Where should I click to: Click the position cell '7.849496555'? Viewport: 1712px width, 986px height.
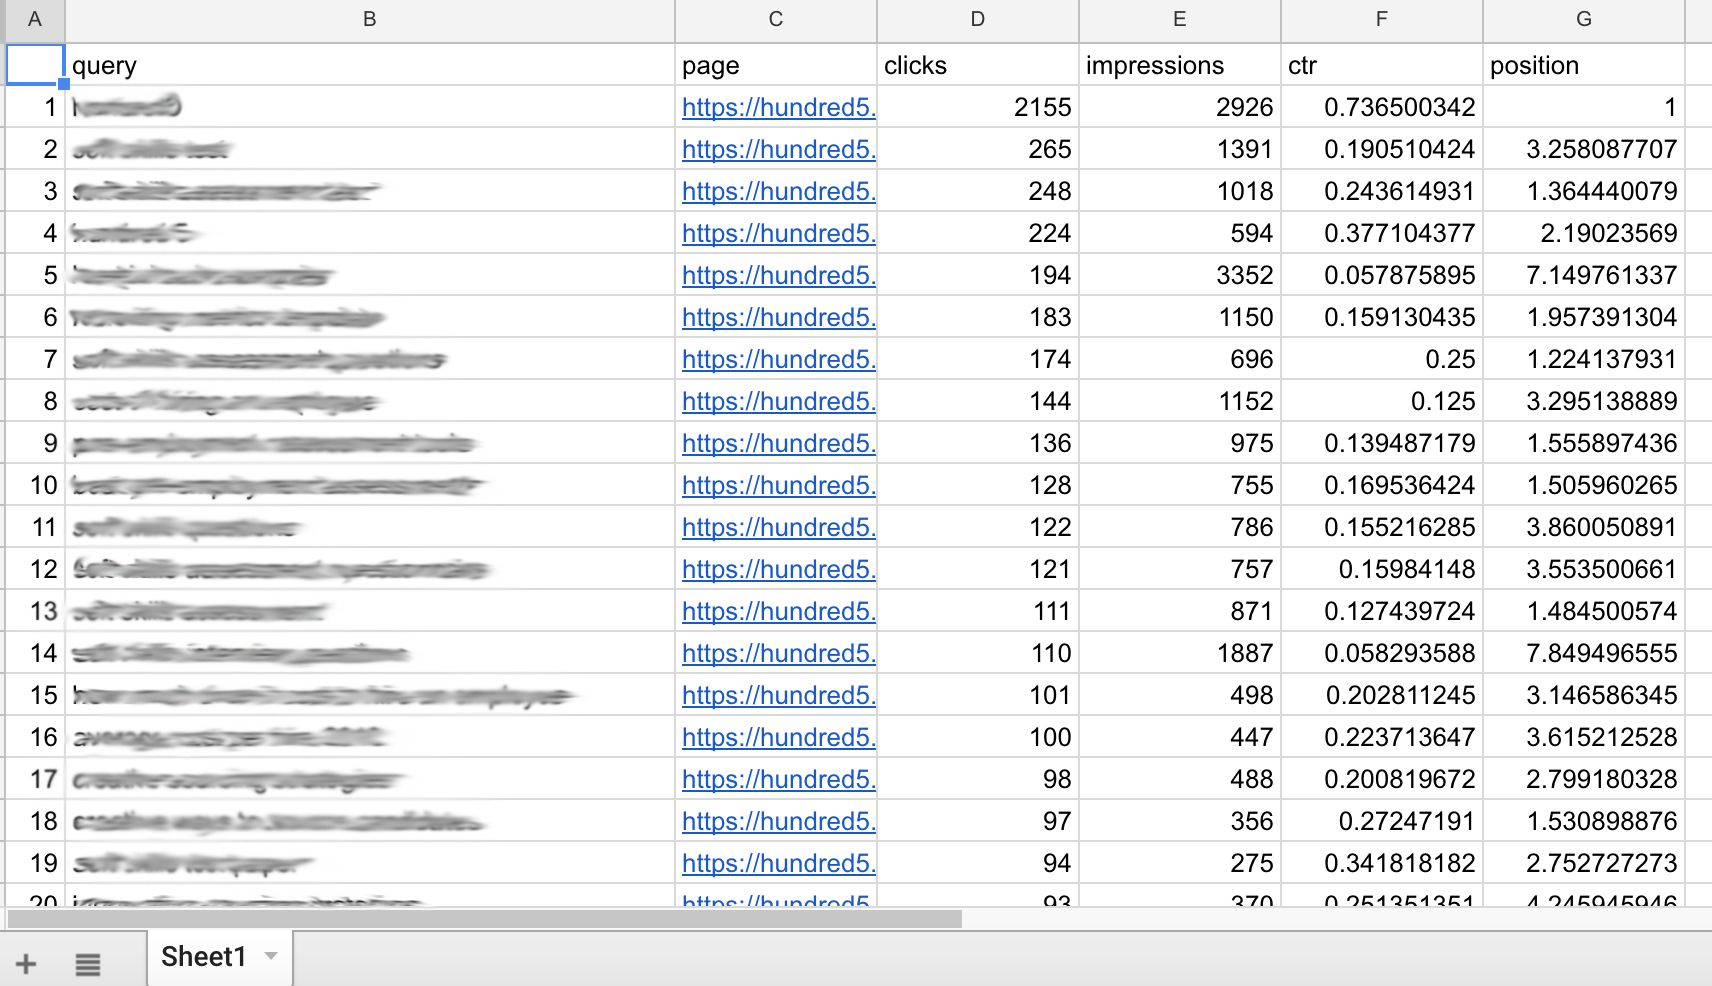pos(1584,653)
